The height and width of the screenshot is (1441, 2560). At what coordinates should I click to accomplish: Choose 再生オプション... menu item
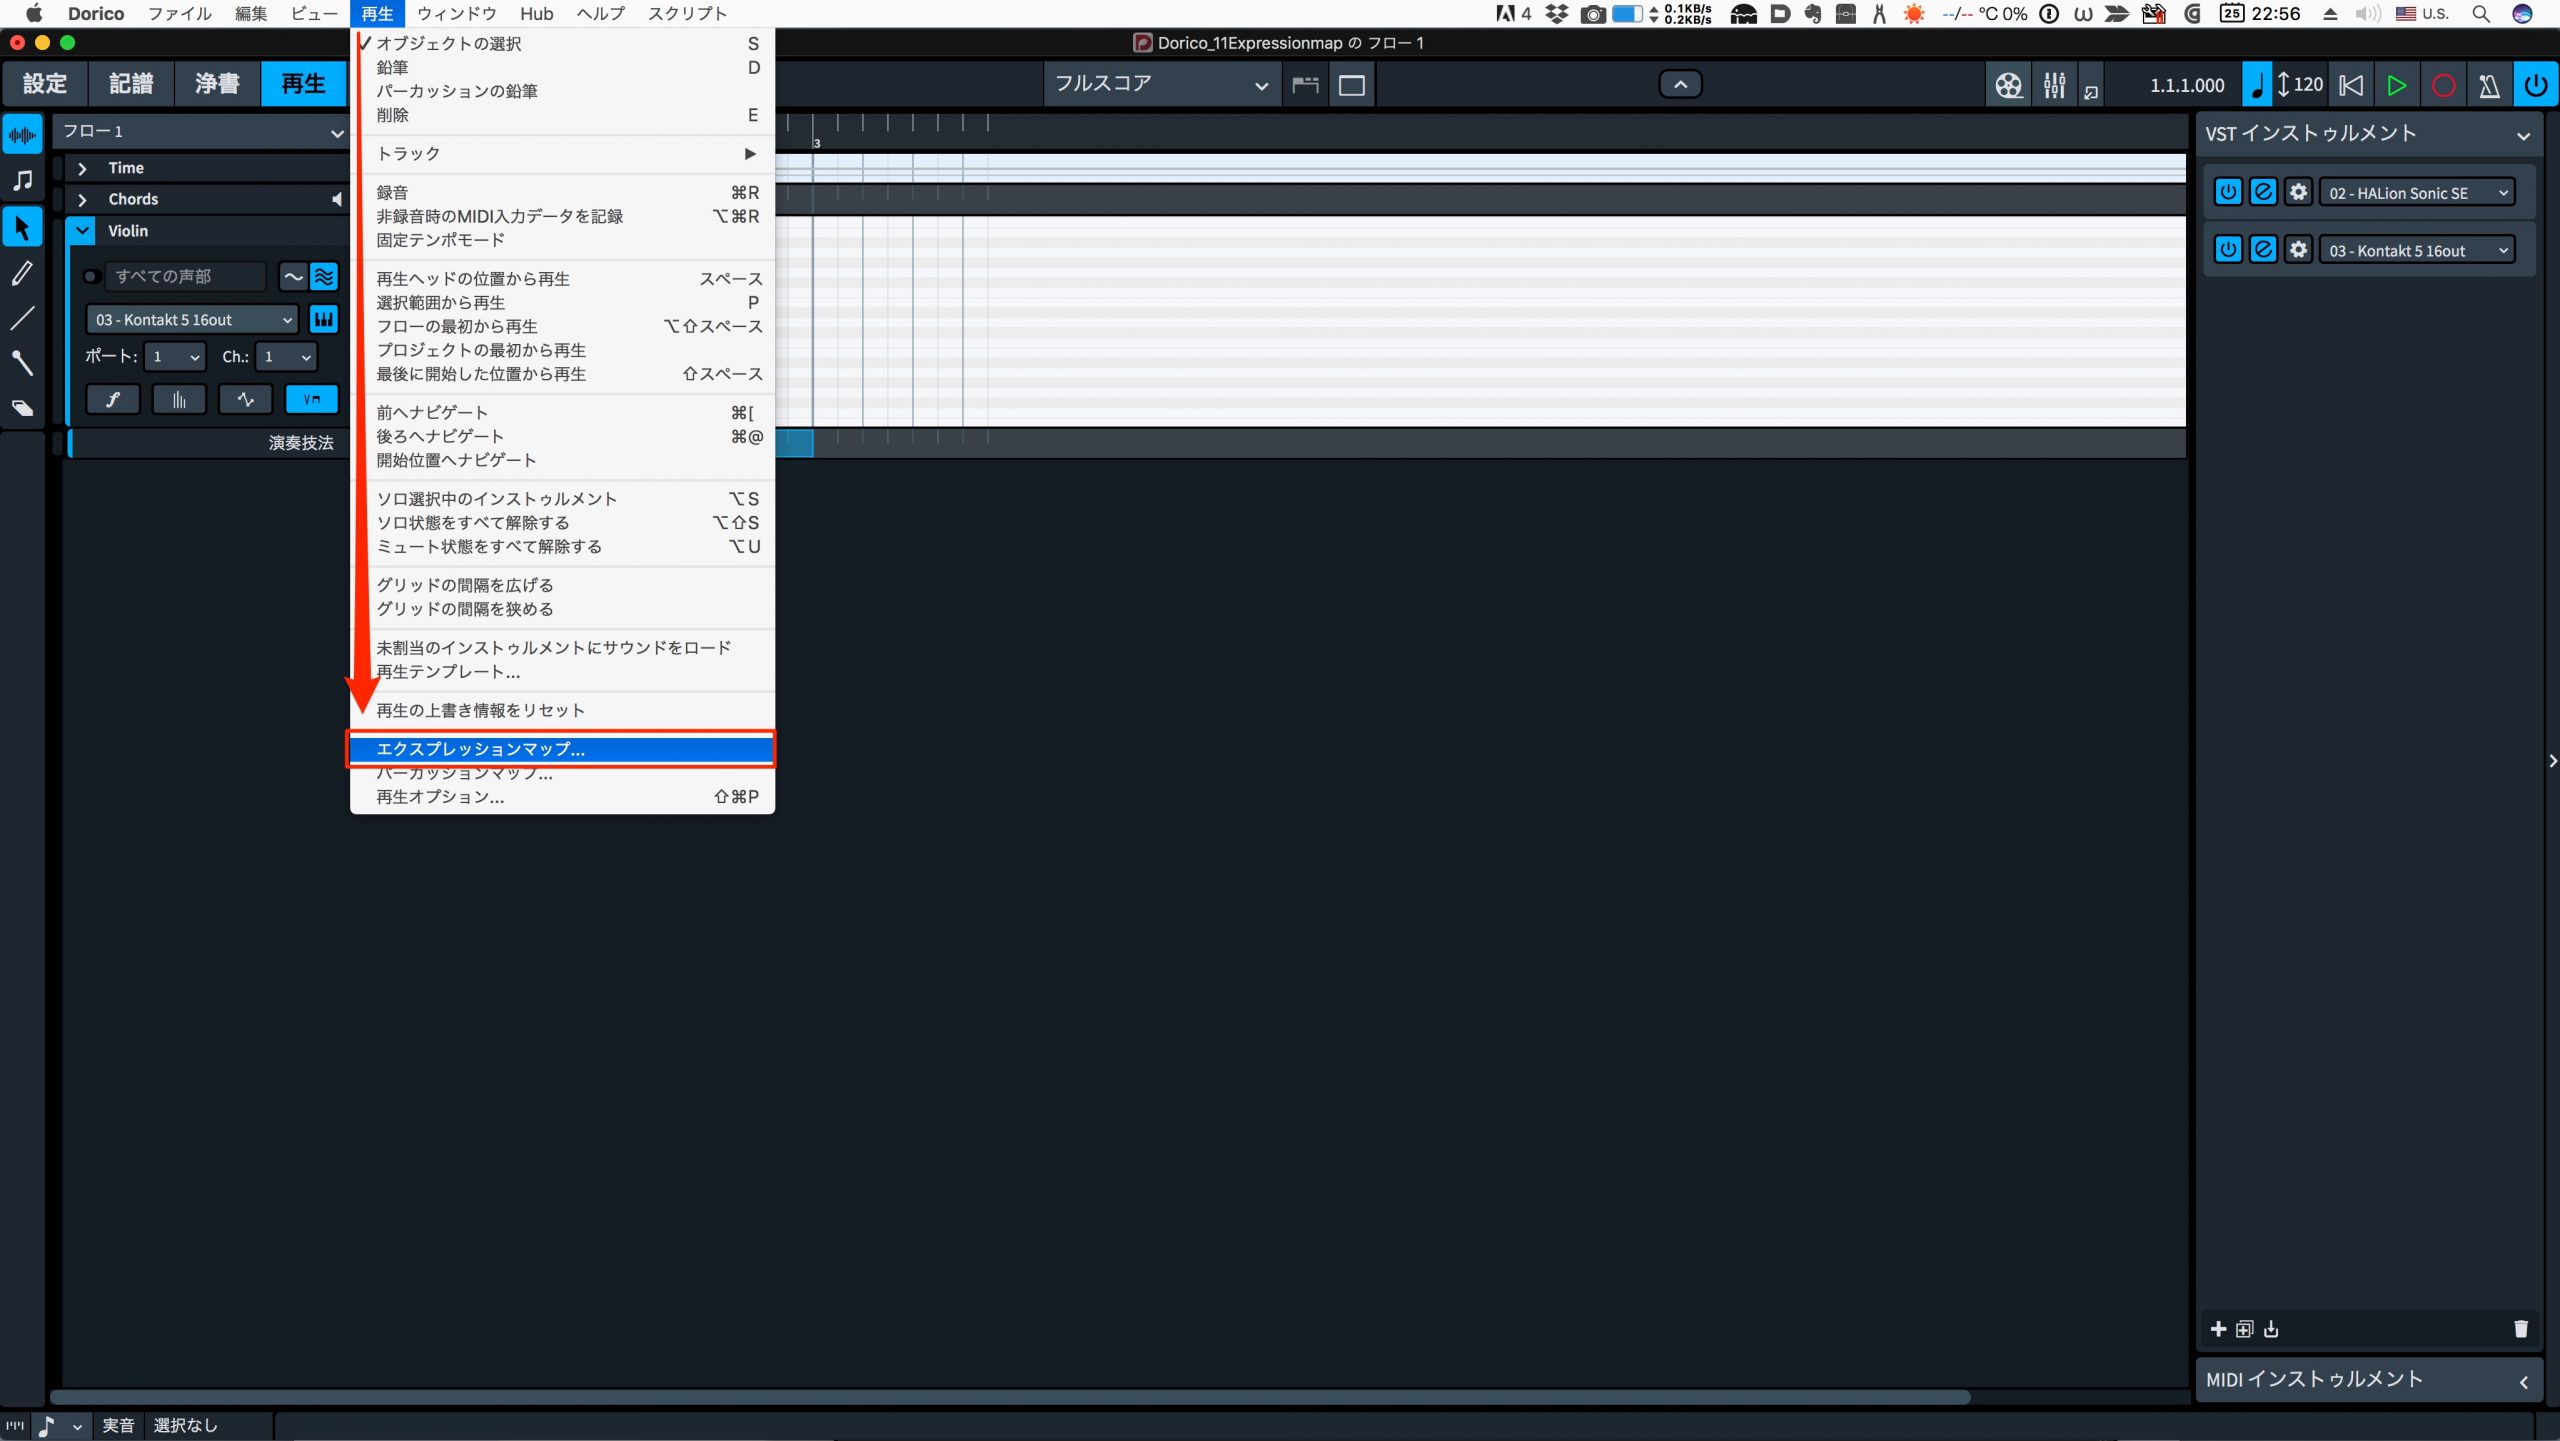pos(562,797)
